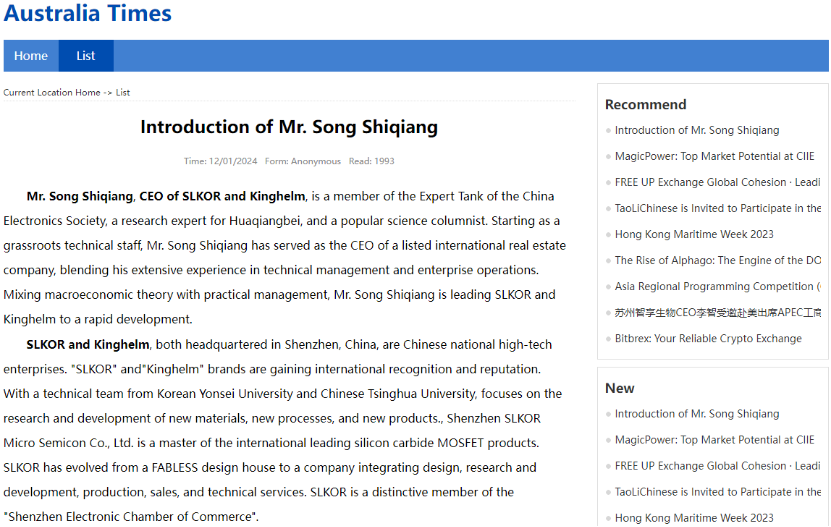Open Bitbrex Your Reliable Crypto Exchange link

708,338
